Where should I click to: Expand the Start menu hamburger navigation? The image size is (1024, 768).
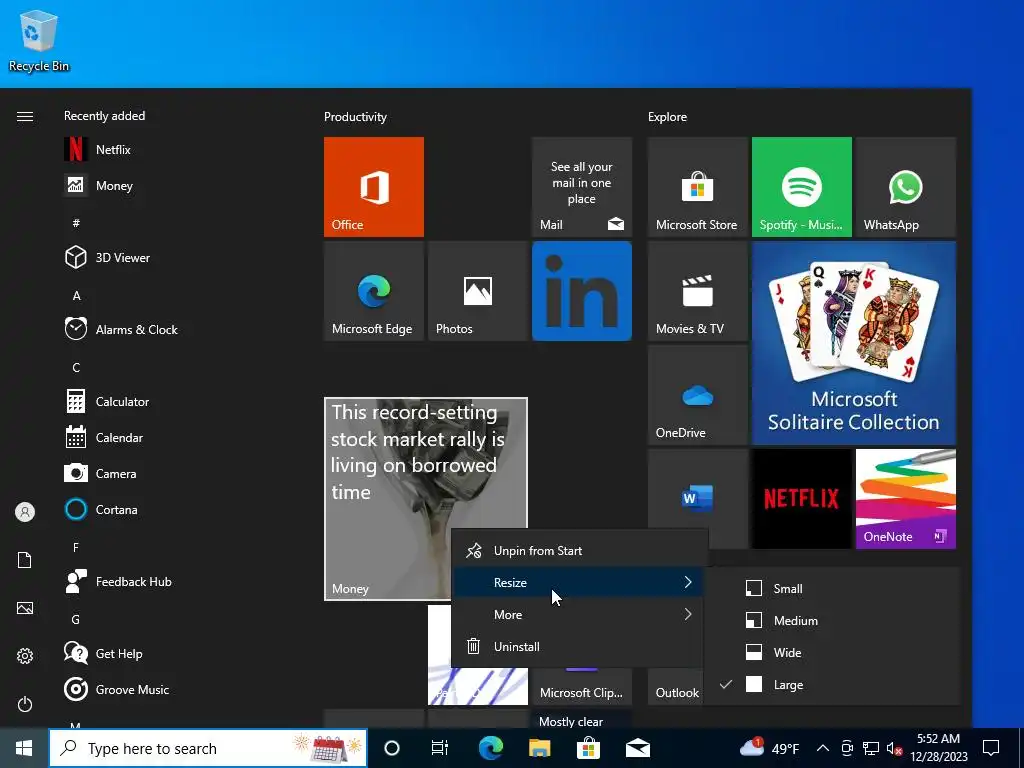pyautogui.click(x=25, y=116)
